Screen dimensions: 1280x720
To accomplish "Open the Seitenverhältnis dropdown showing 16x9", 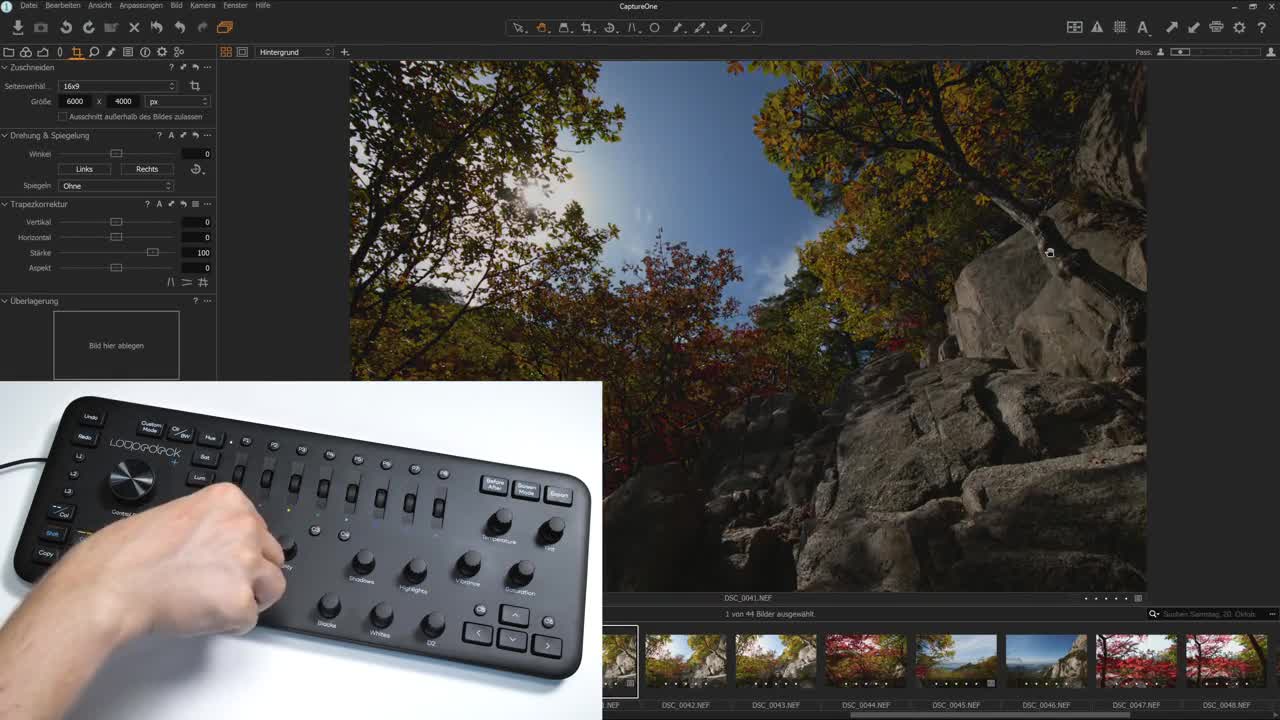I will [x=117, y=85].
